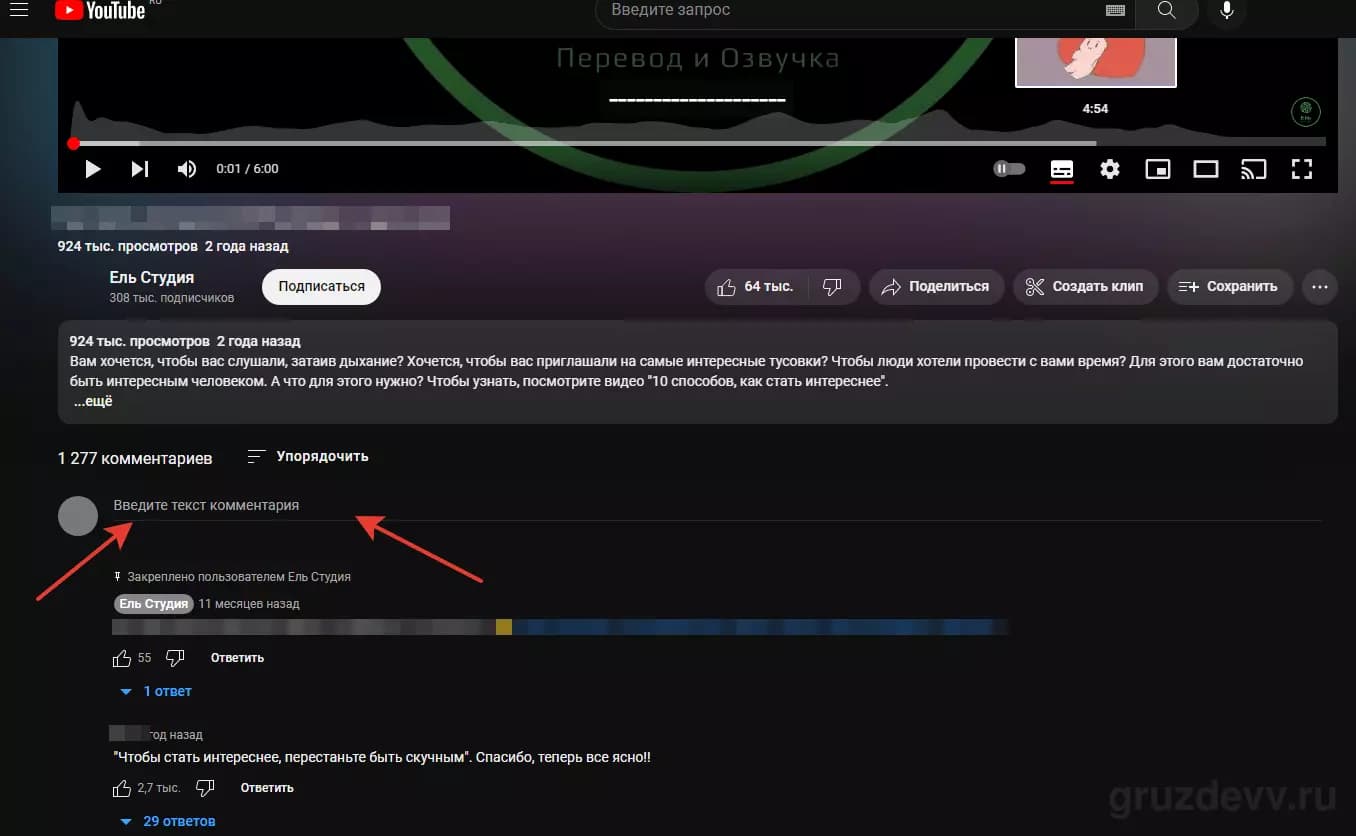Toggle subtitles on the player
This screenshot has width=1356, height=836.
[1062, 169]
